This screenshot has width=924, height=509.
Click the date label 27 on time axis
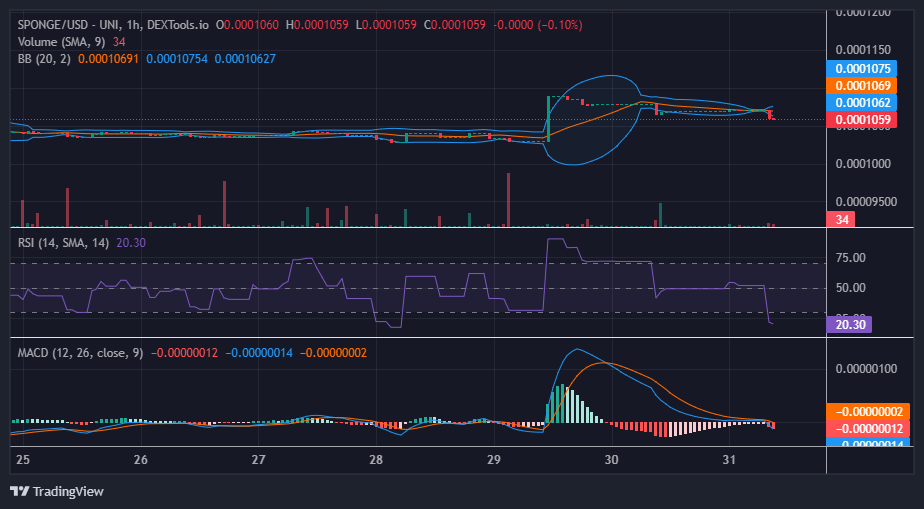tap(258, 460)
